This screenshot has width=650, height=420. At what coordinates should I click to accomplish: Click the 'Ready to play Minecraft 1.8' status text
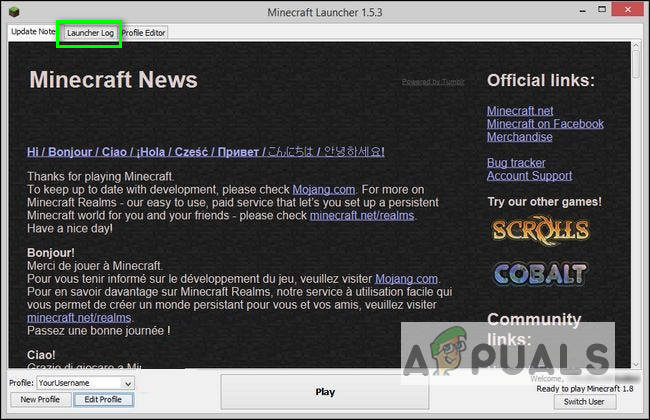[585, 389]
